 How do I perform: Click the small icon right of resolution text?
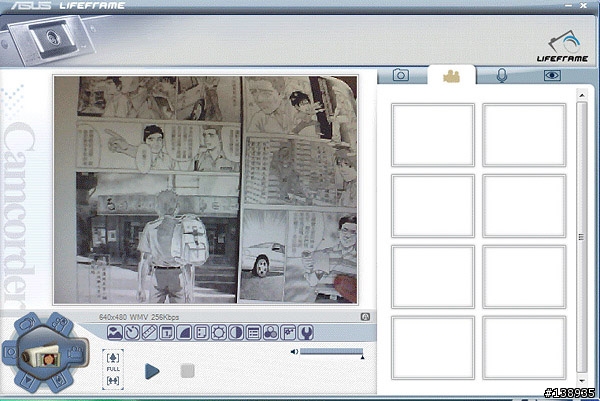coord(365,317)
